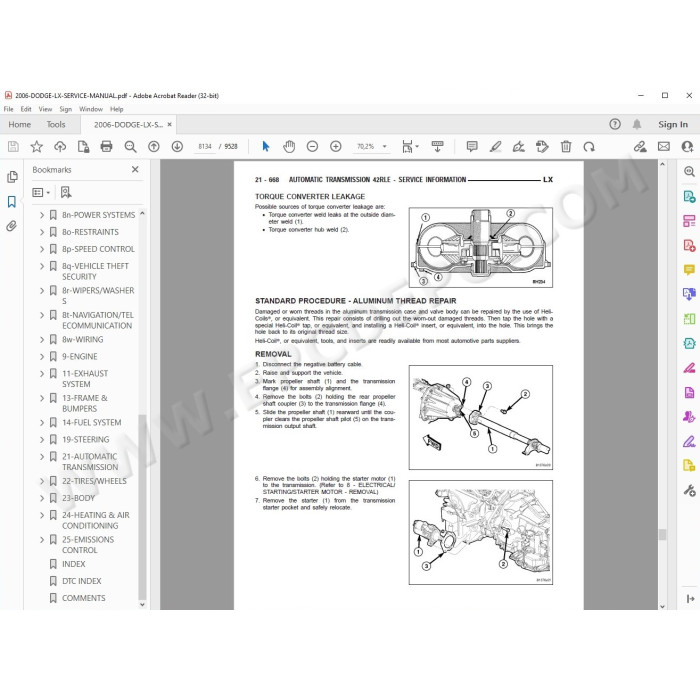
Task: Close the 2006-DODGE-LX-S document tab
Action: click(x=170, y=125)
